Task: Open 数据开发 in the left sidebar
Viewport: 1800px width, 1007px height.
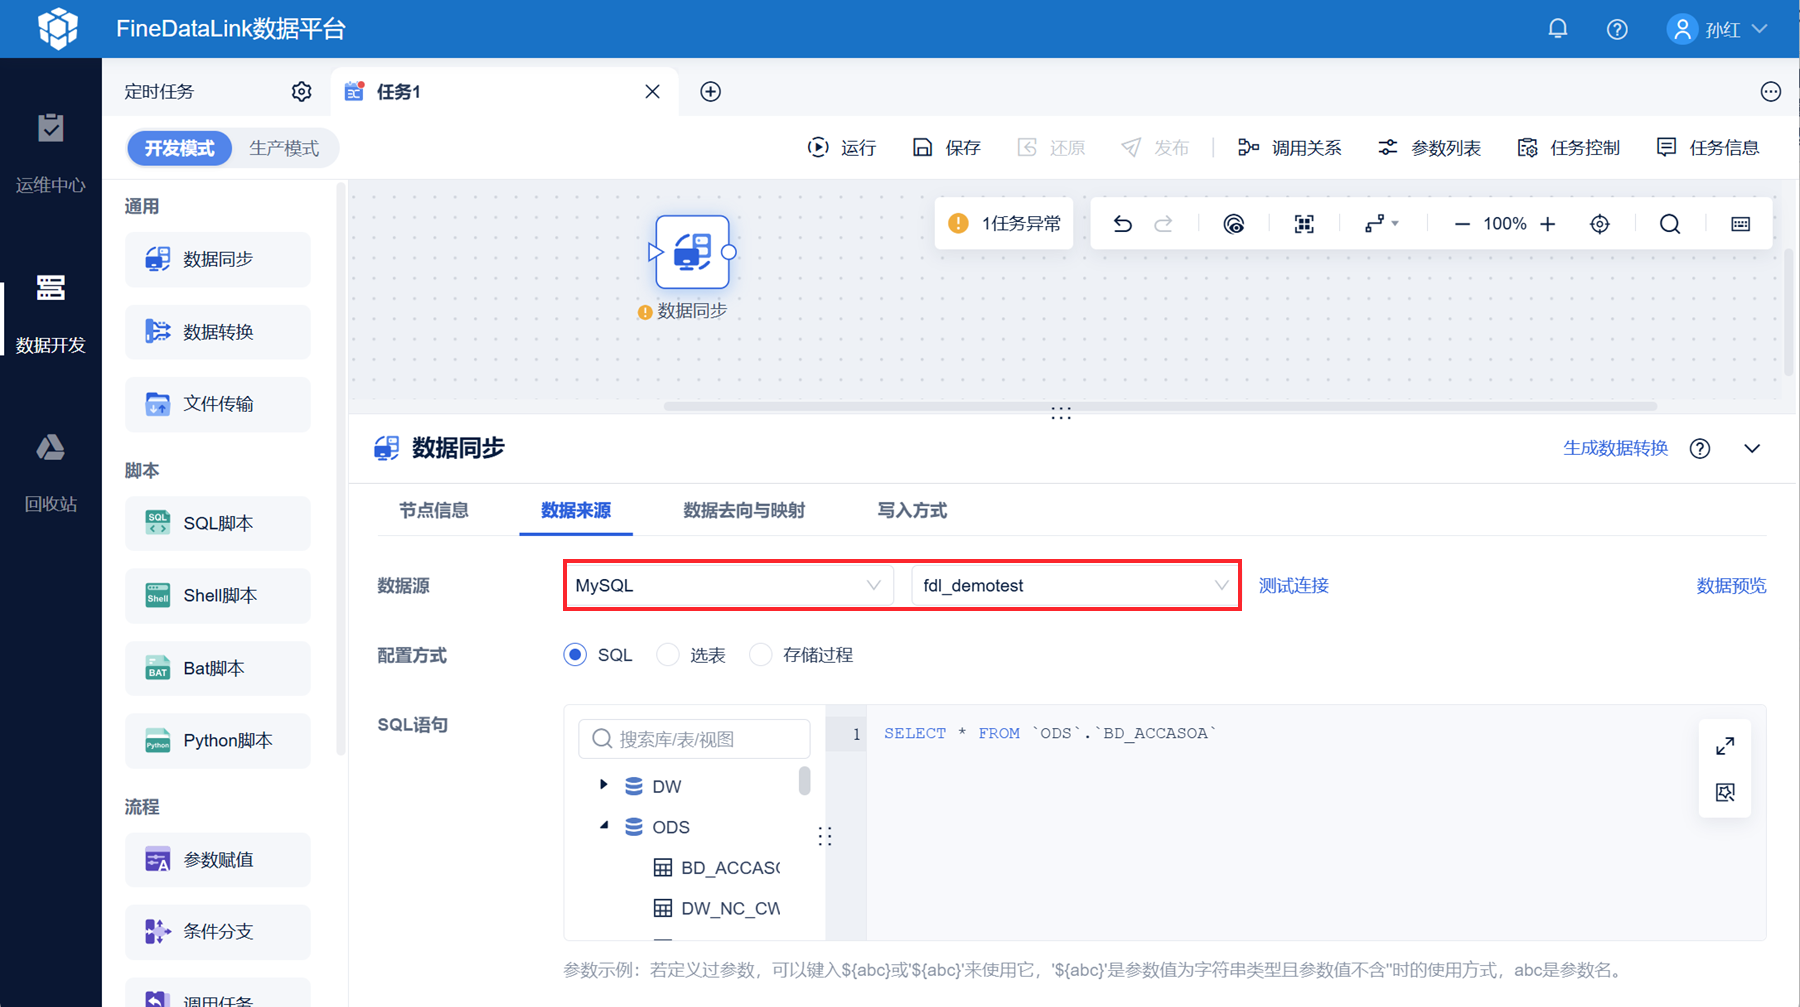Action: [x=50, y=314]
